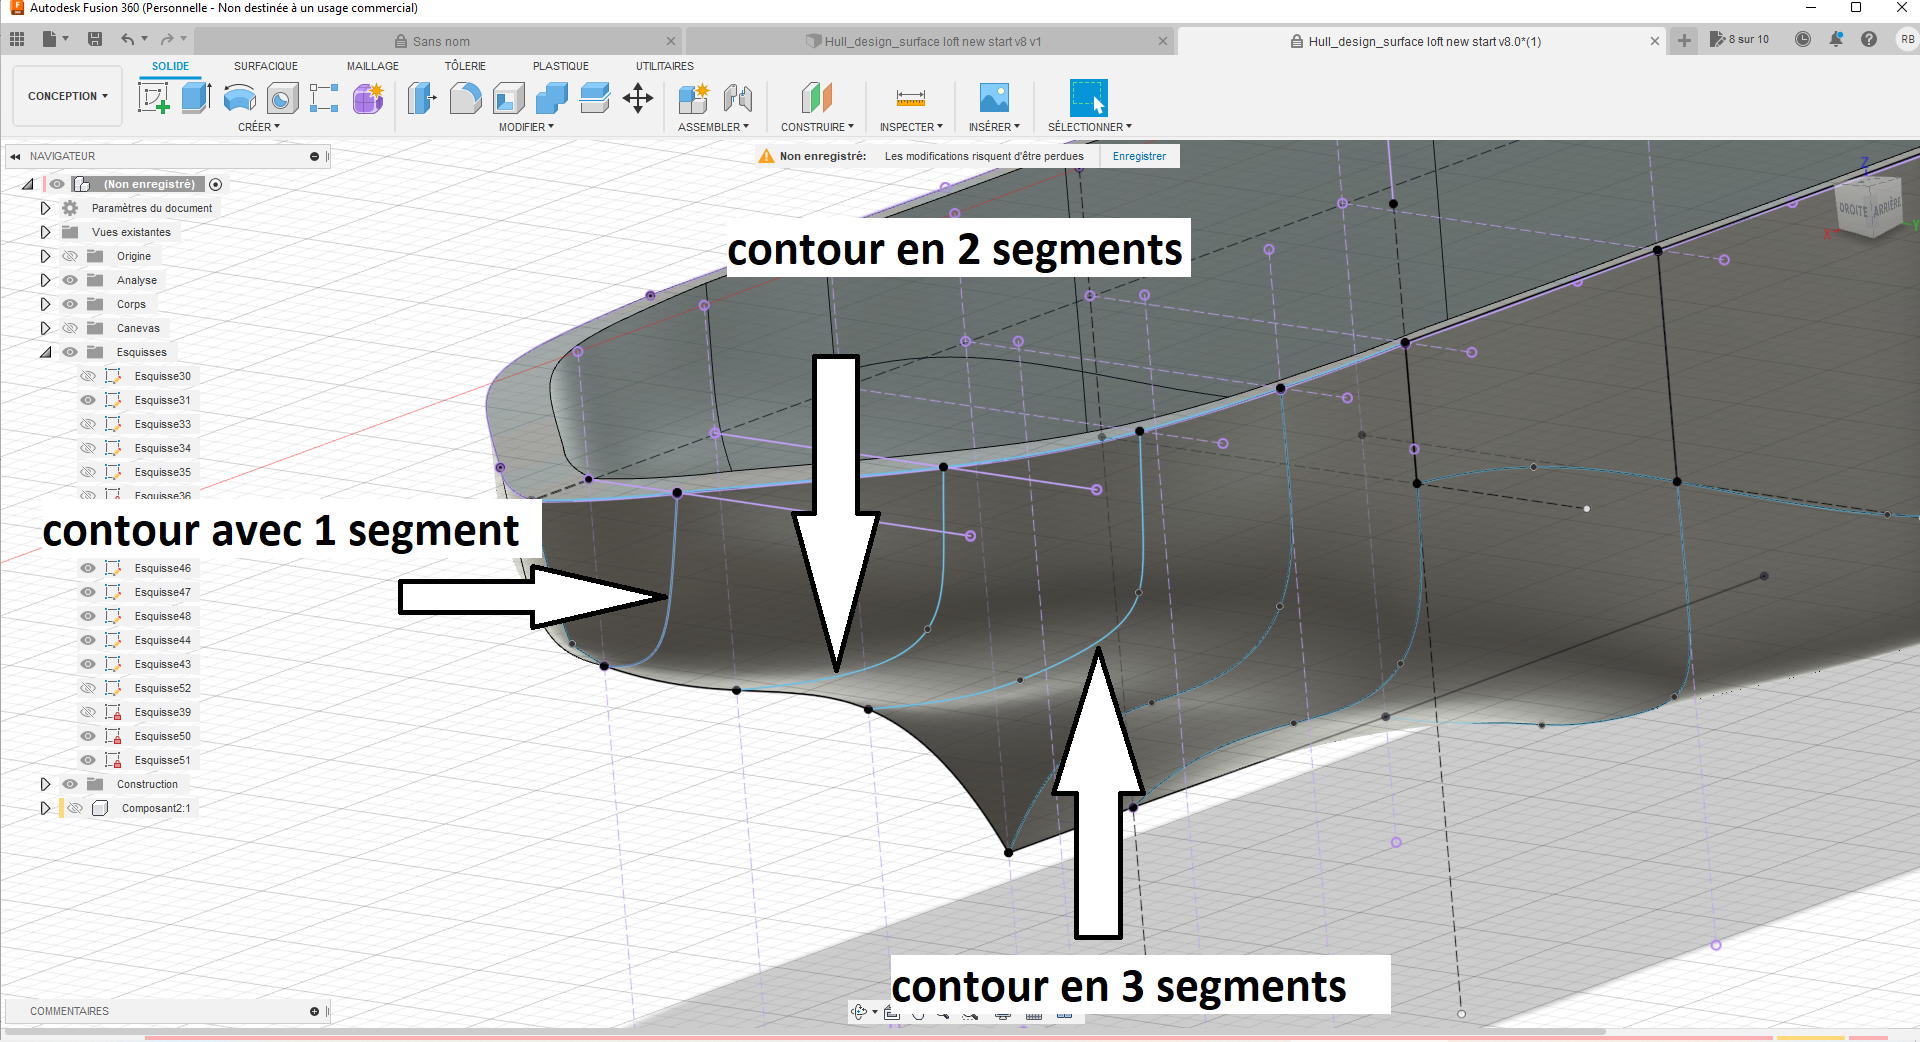Open the ASSEMBLER dropdown menu

(713, 127)
